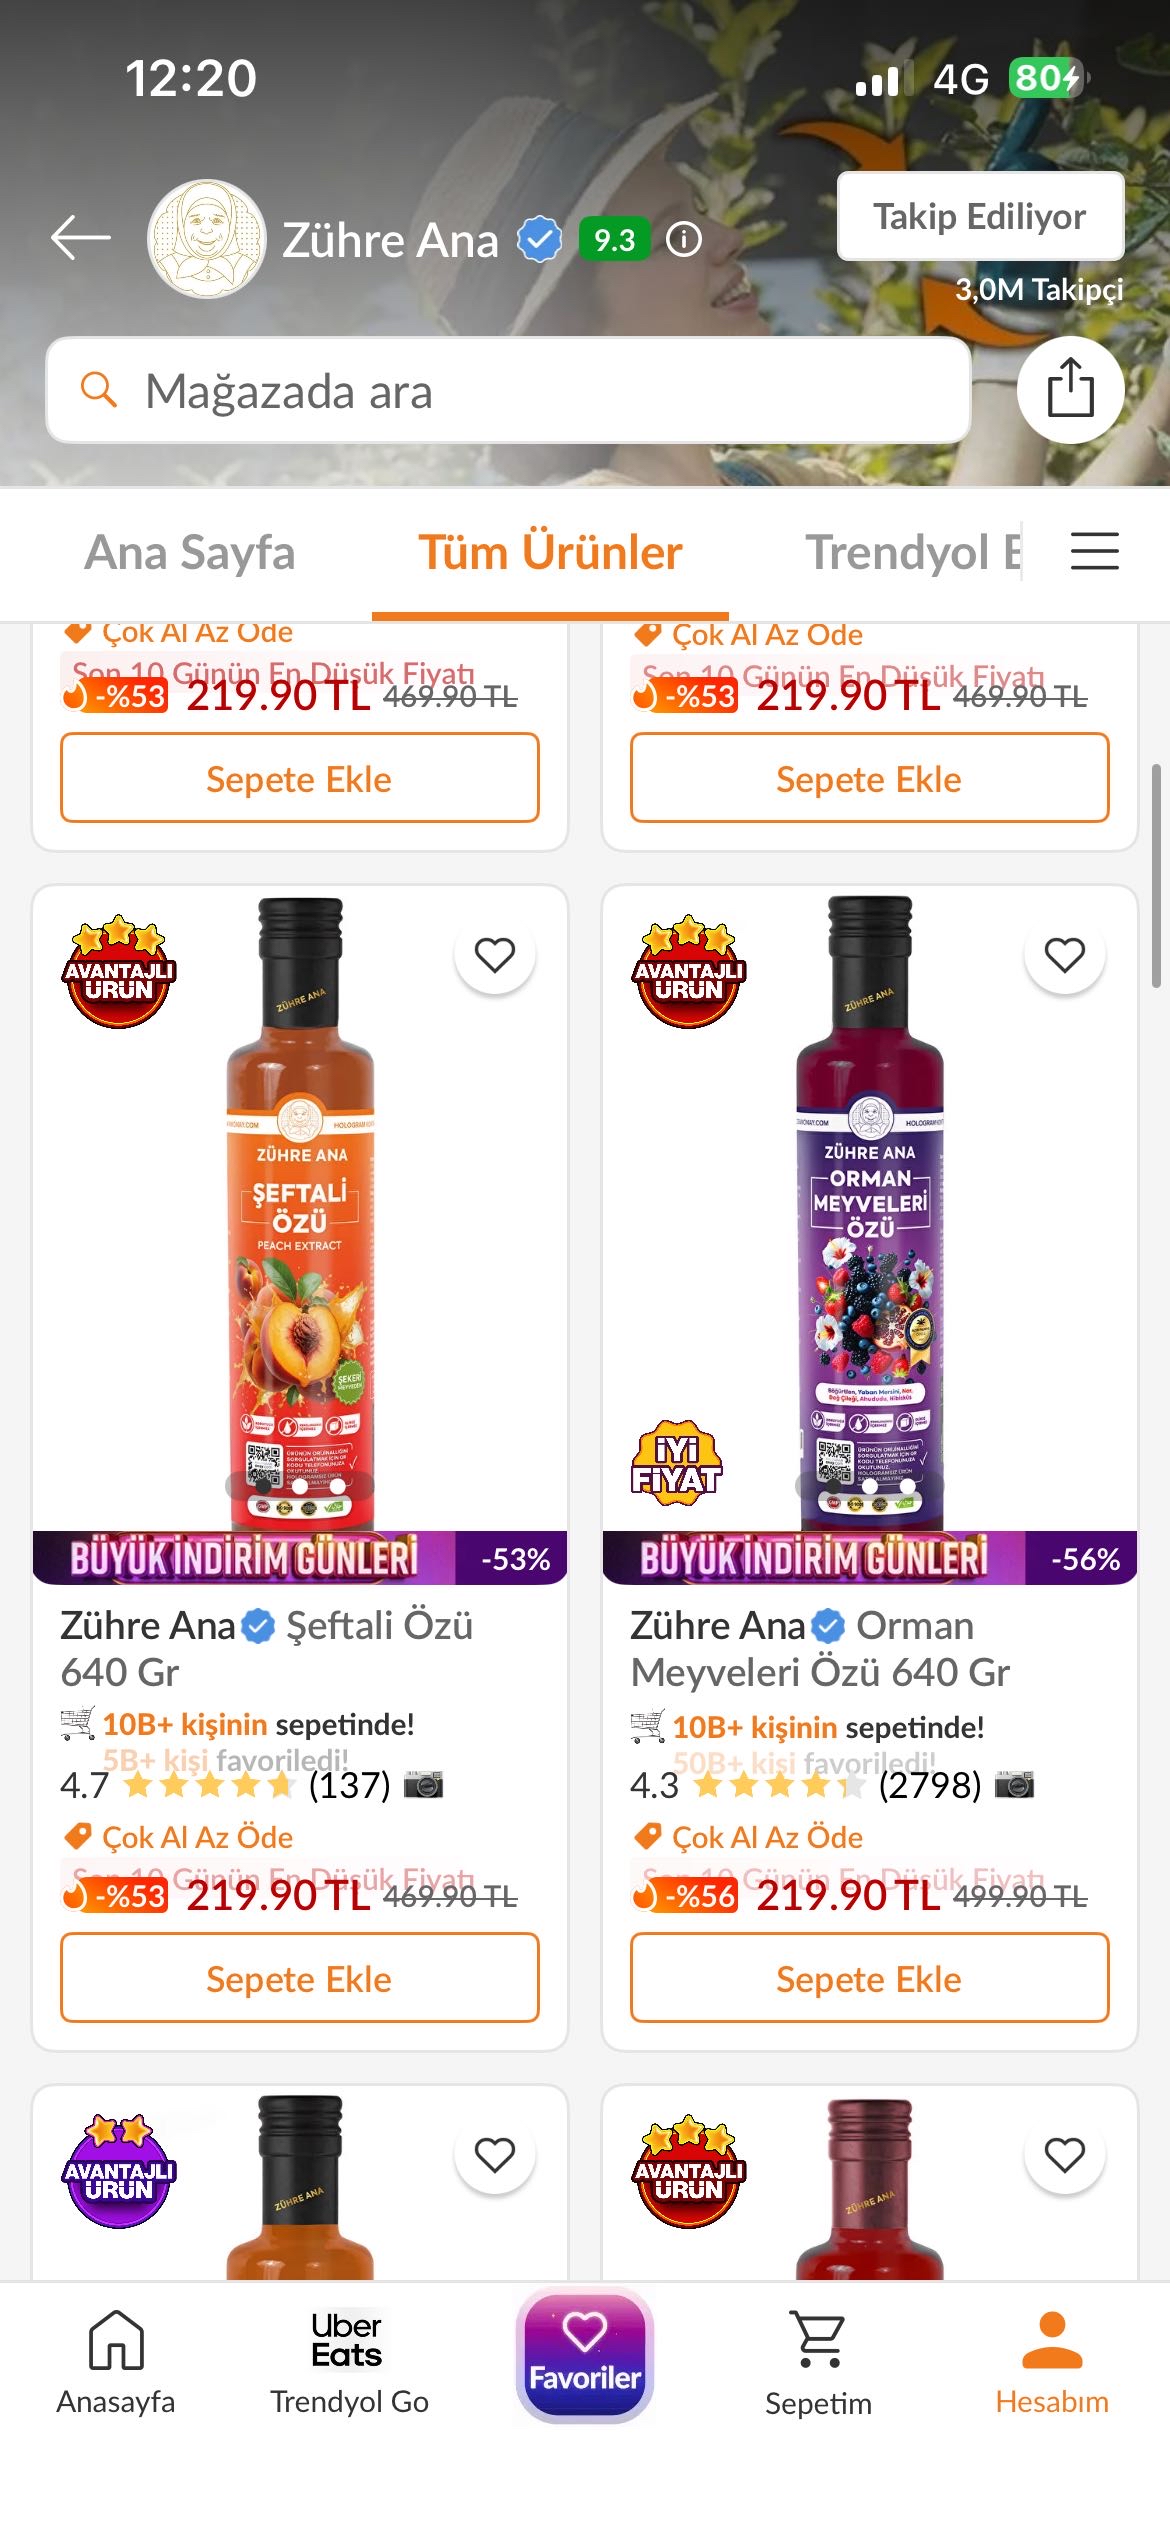Tap the back arrow icon

[81, 238]
